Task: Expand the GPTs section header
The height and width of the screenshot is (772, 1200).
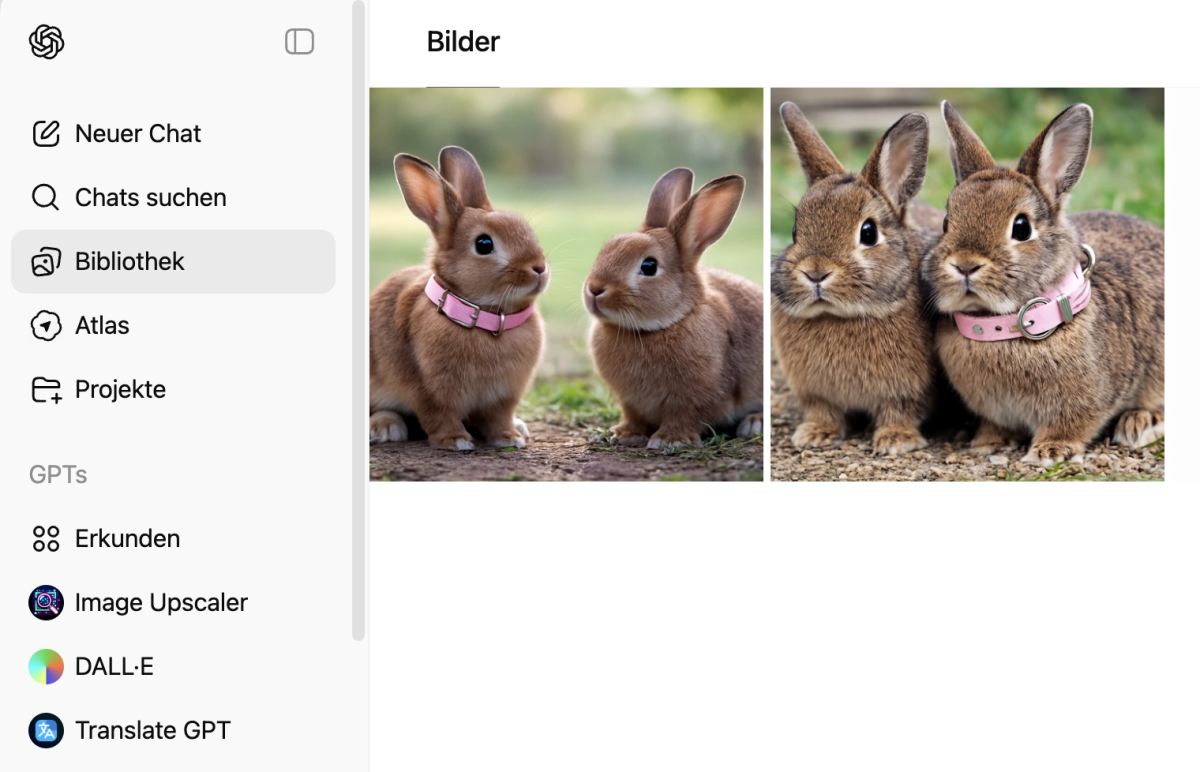Action: point(58,475)
